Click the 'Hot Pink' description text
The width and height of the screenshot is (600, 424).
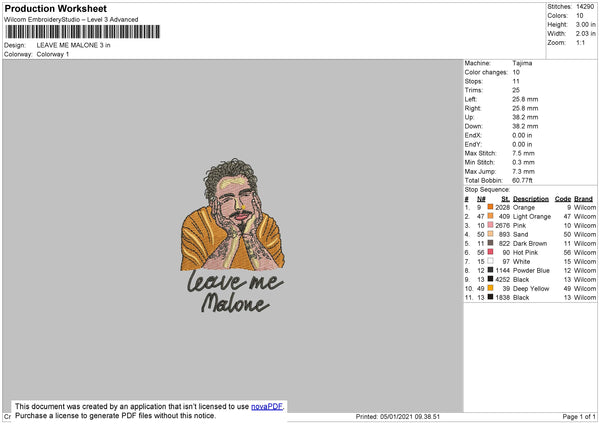[525, 253]
